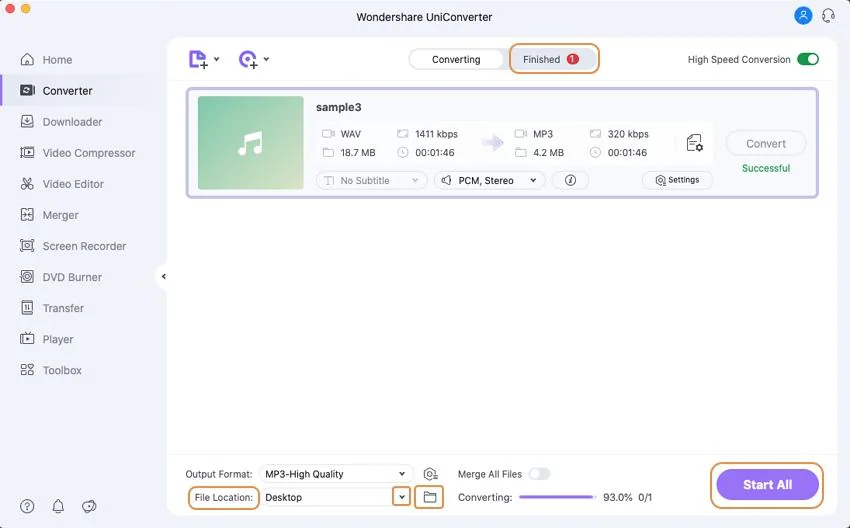The image size is (850, 528).
Task: Toggle High Speed Conversion switch
Action: click(808, 59)
